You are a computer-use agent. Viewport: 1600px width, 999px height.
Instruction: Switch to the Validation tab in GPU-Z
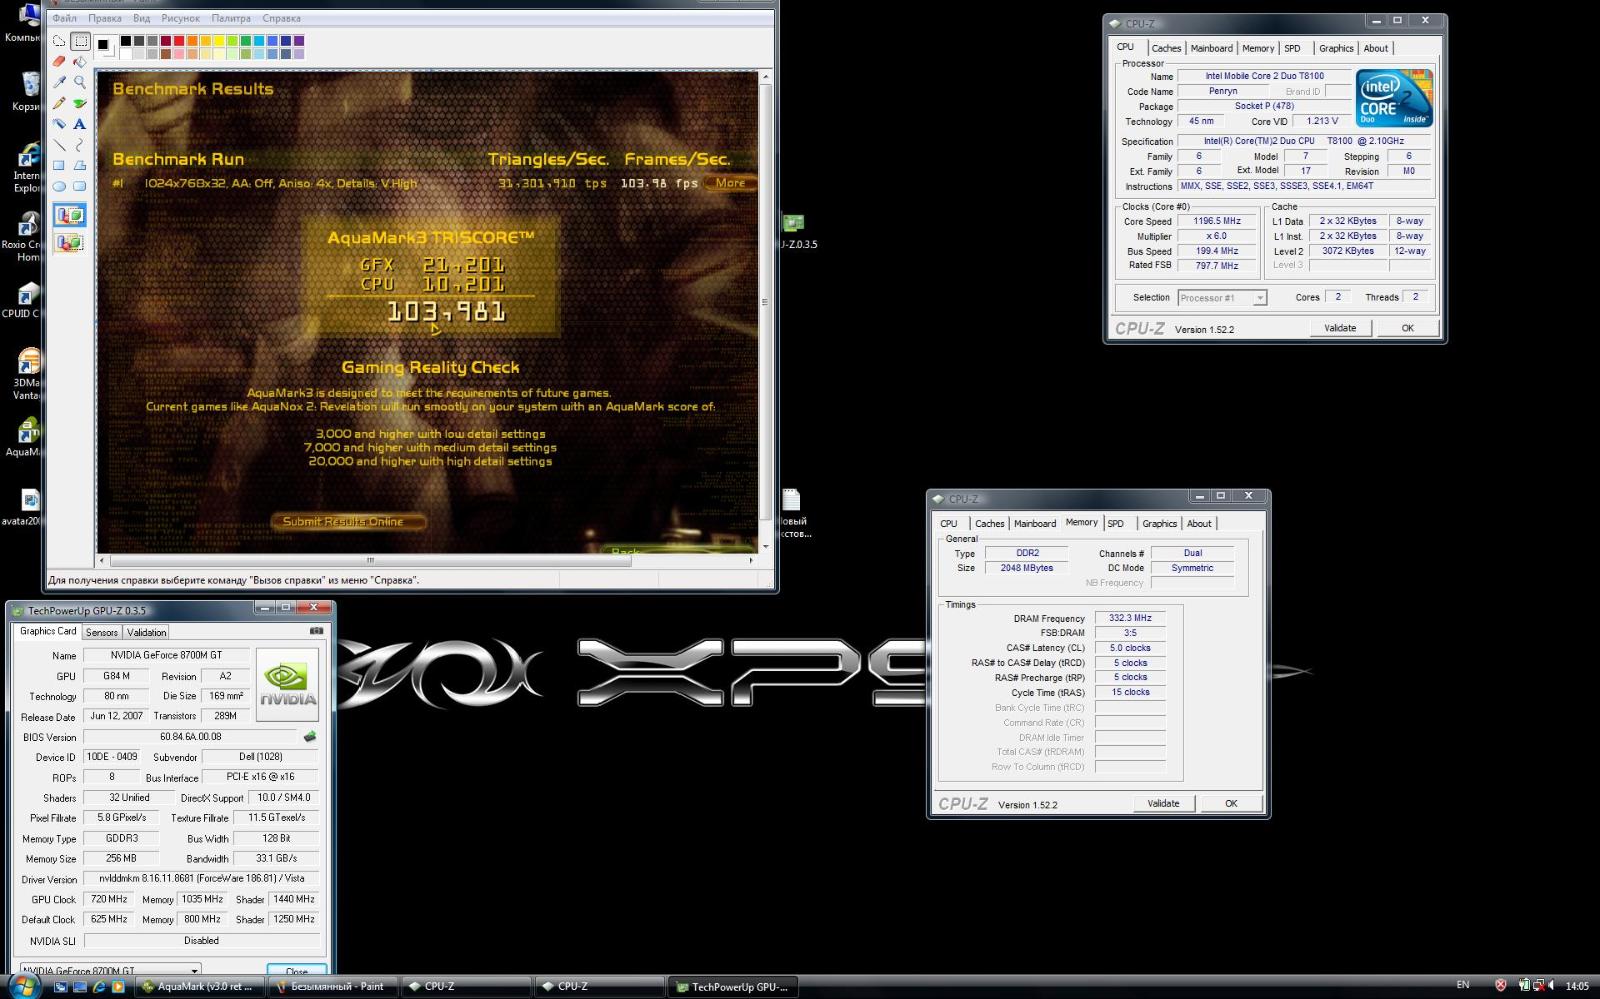click(147, 632)
